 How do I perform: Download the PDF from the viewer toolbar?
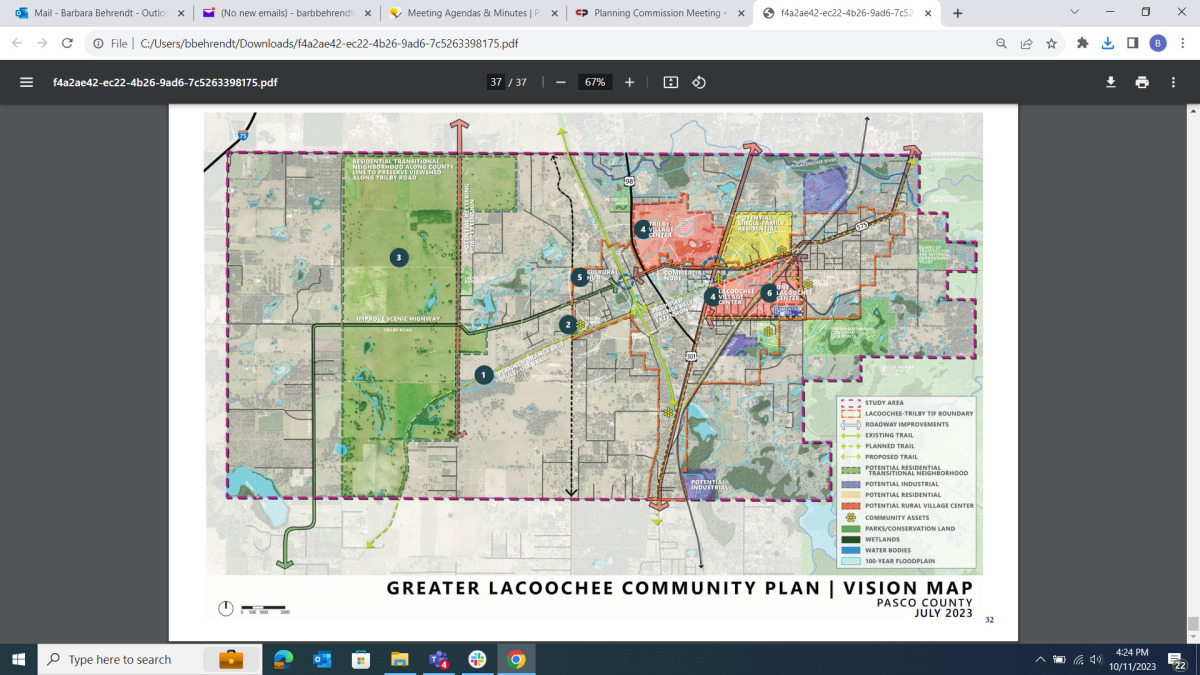click(1110, 82)
